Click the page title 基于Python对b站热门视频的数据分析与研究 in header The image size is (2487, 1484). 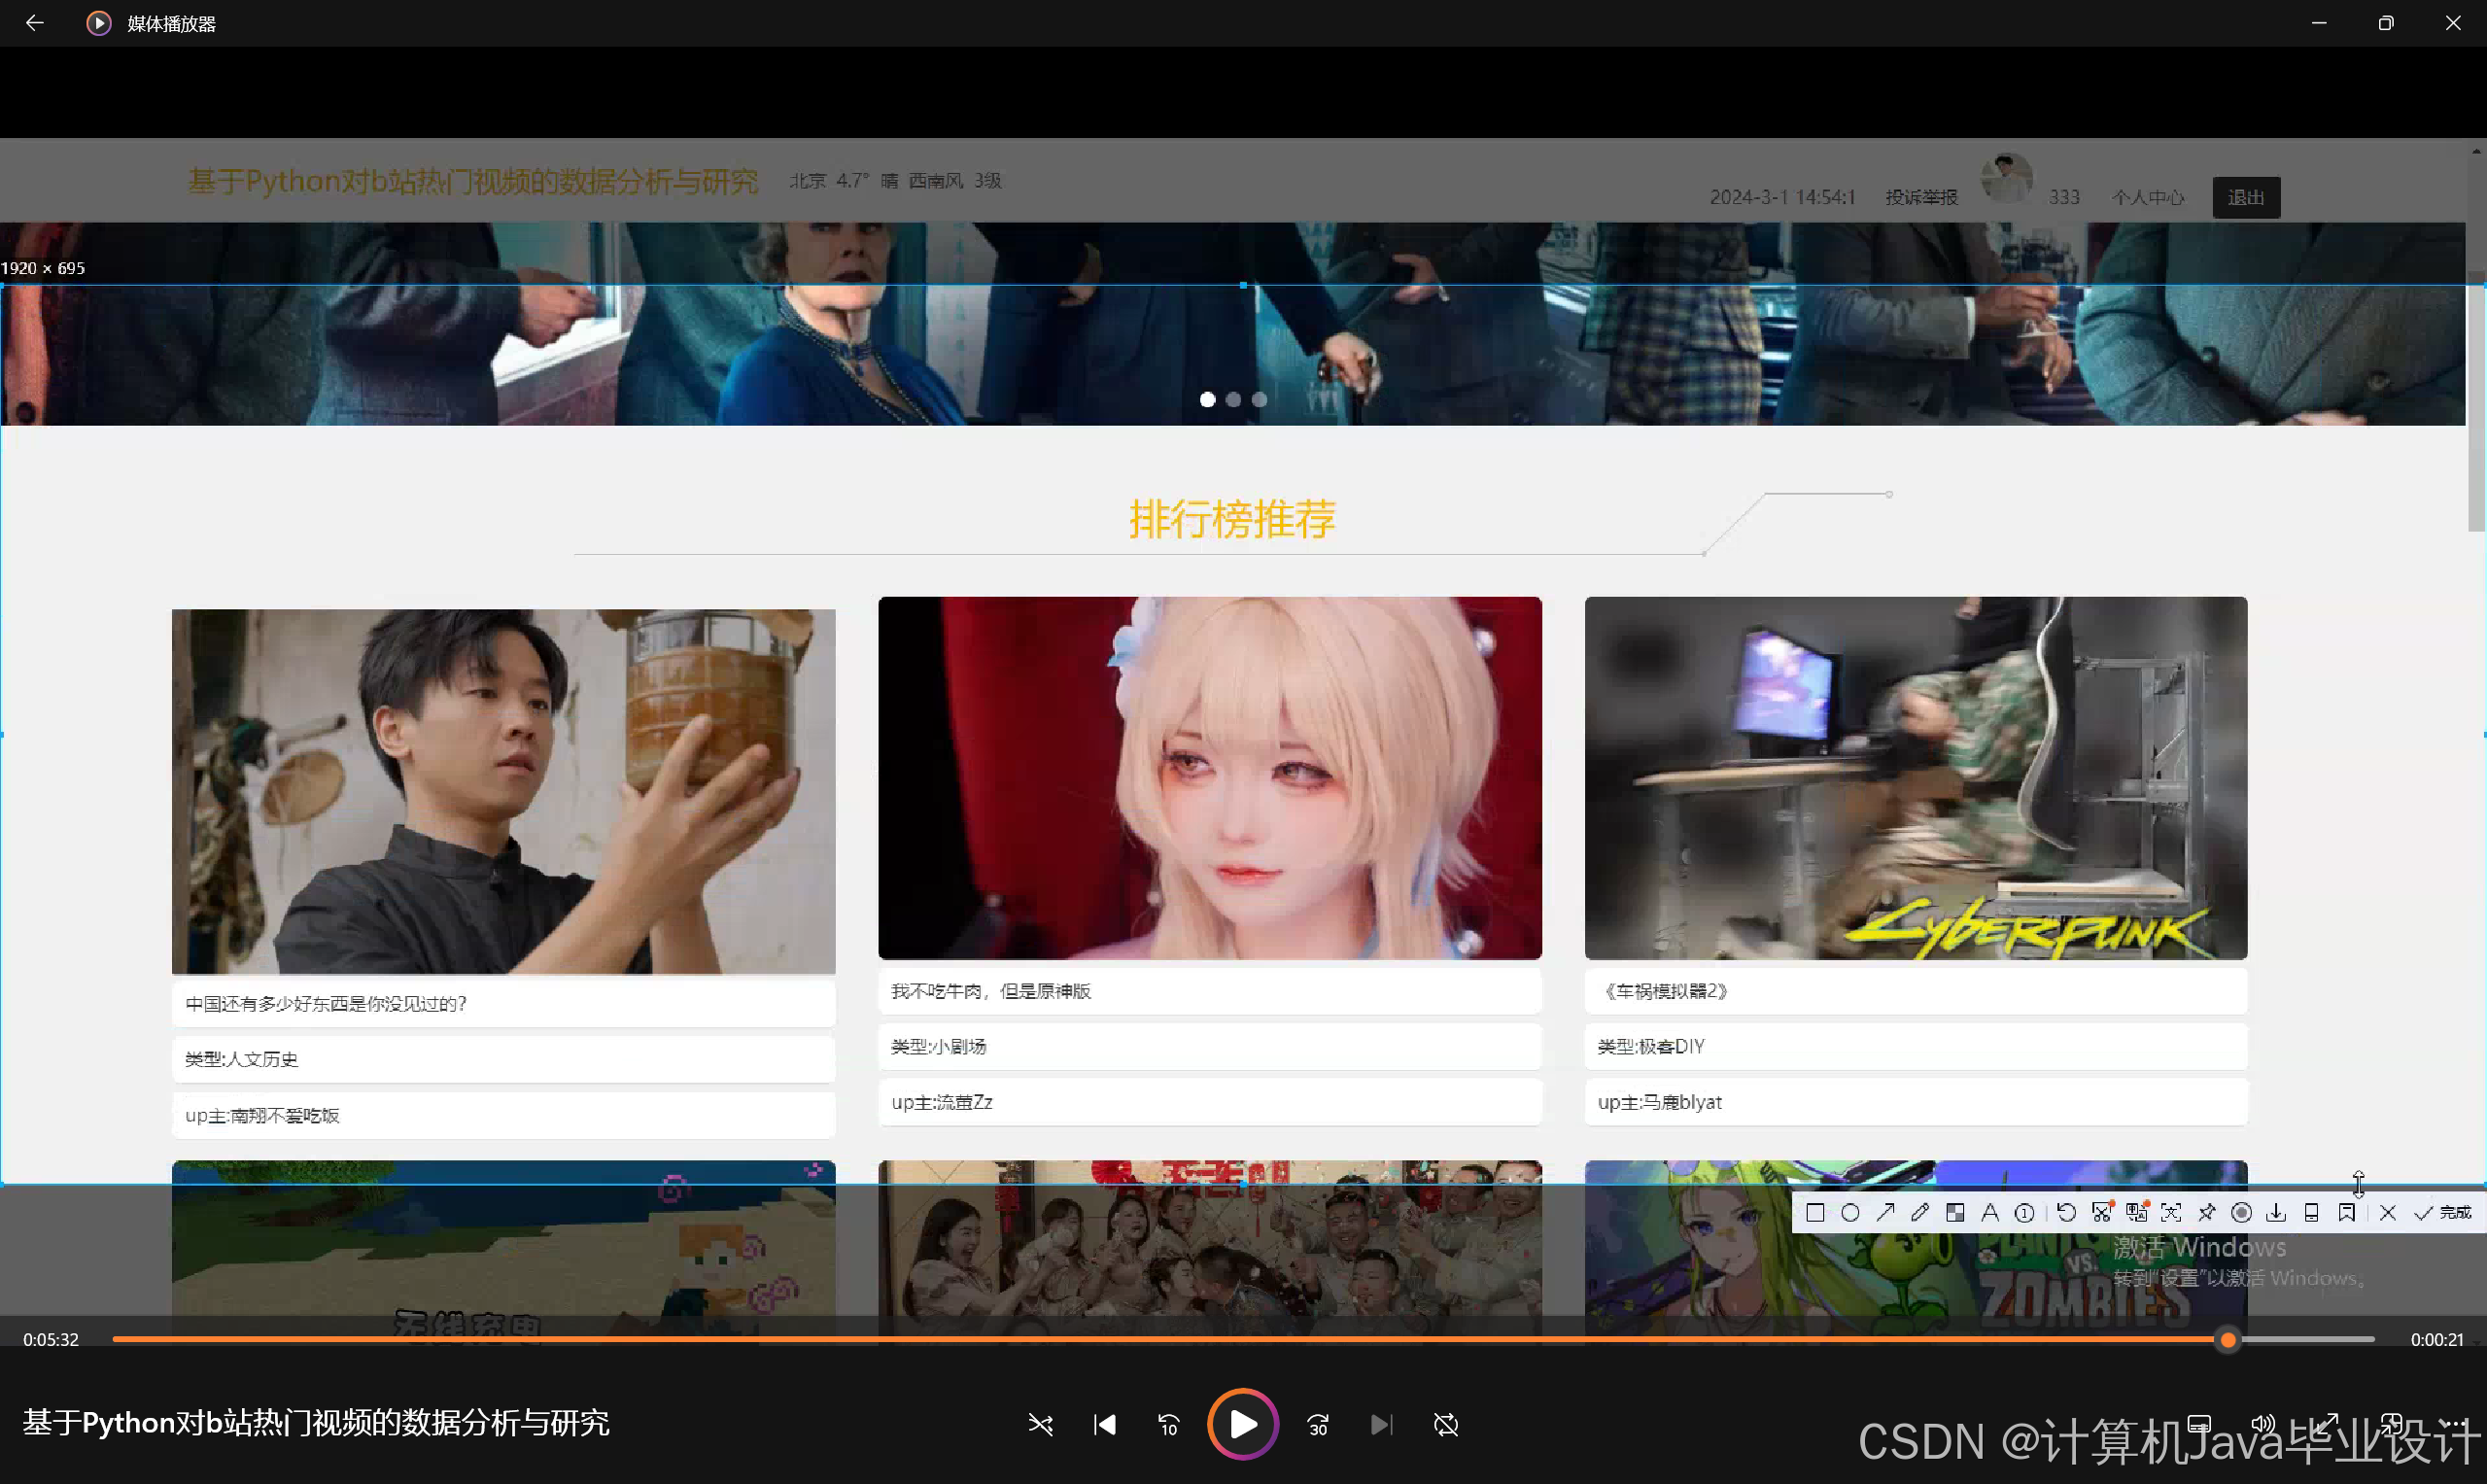point(473,181)
